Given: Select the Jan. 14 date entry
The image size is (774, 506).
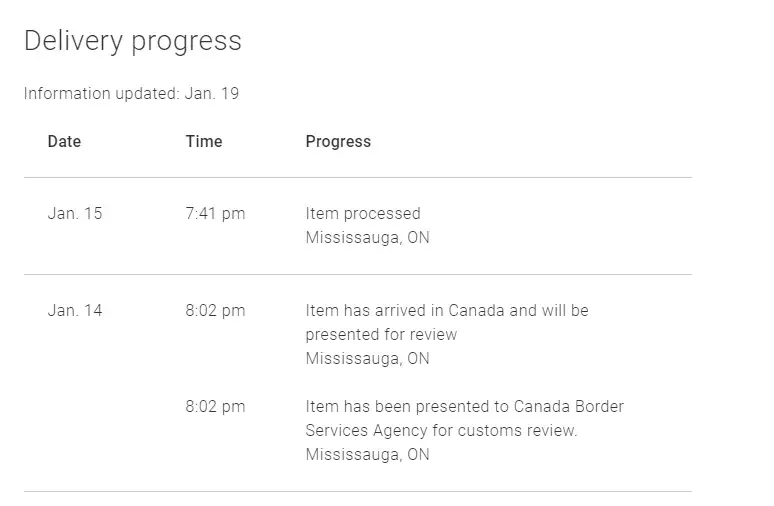Looking at the screenshot, I should (x=75, y=311).
